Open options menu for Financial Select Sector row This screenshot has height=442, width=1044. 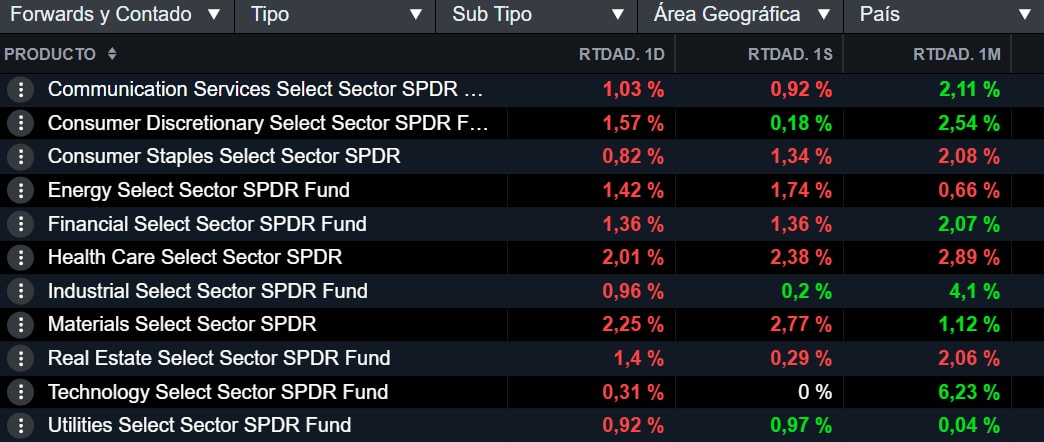[21, 224]
